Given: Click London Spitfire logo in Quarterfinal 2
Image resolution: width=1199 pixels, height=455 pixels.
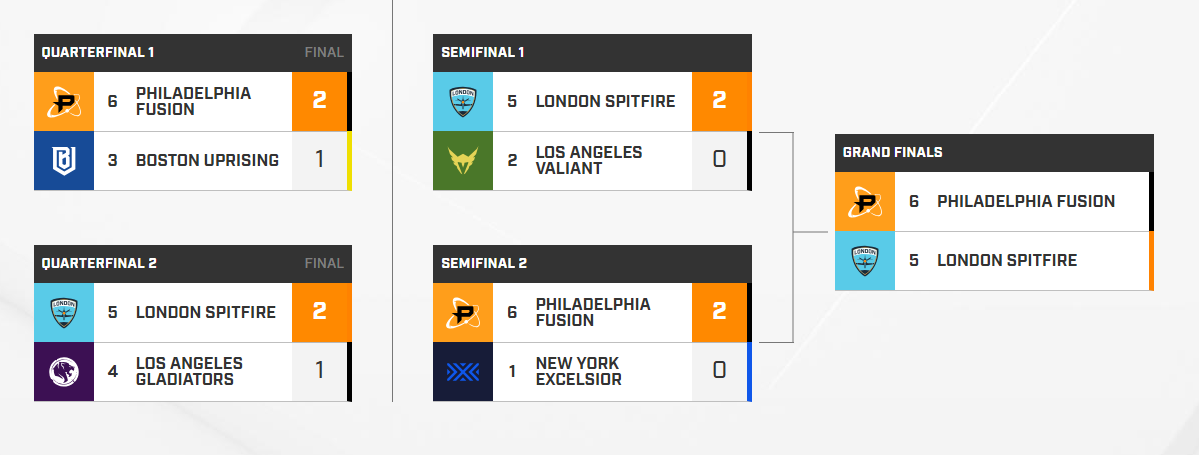Looking at the screenshot, I should pyautogui.click(x=63, y=313).
